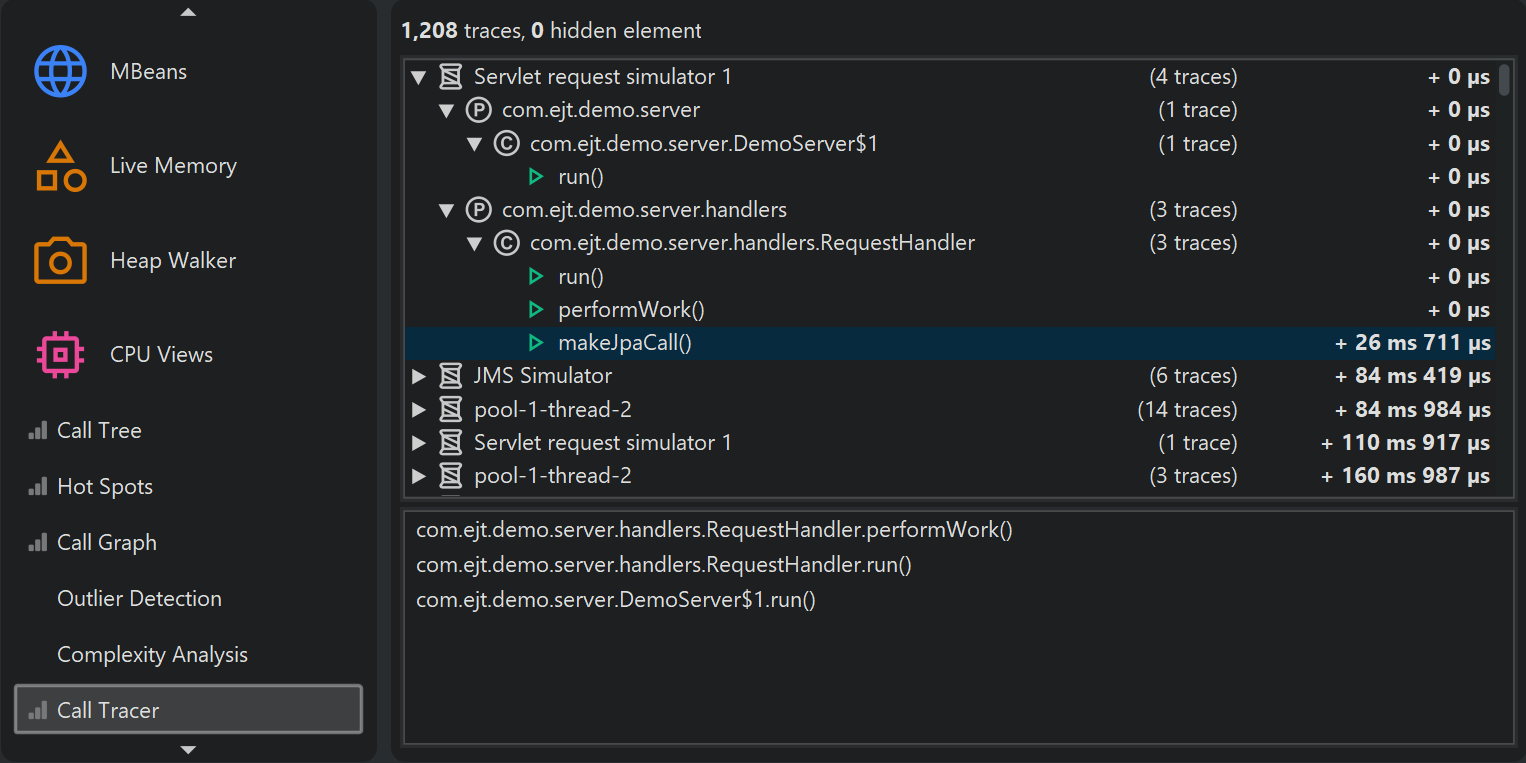
Task: Click the com.ejt.demo.server package icon
Action: [x=479, y=110]
